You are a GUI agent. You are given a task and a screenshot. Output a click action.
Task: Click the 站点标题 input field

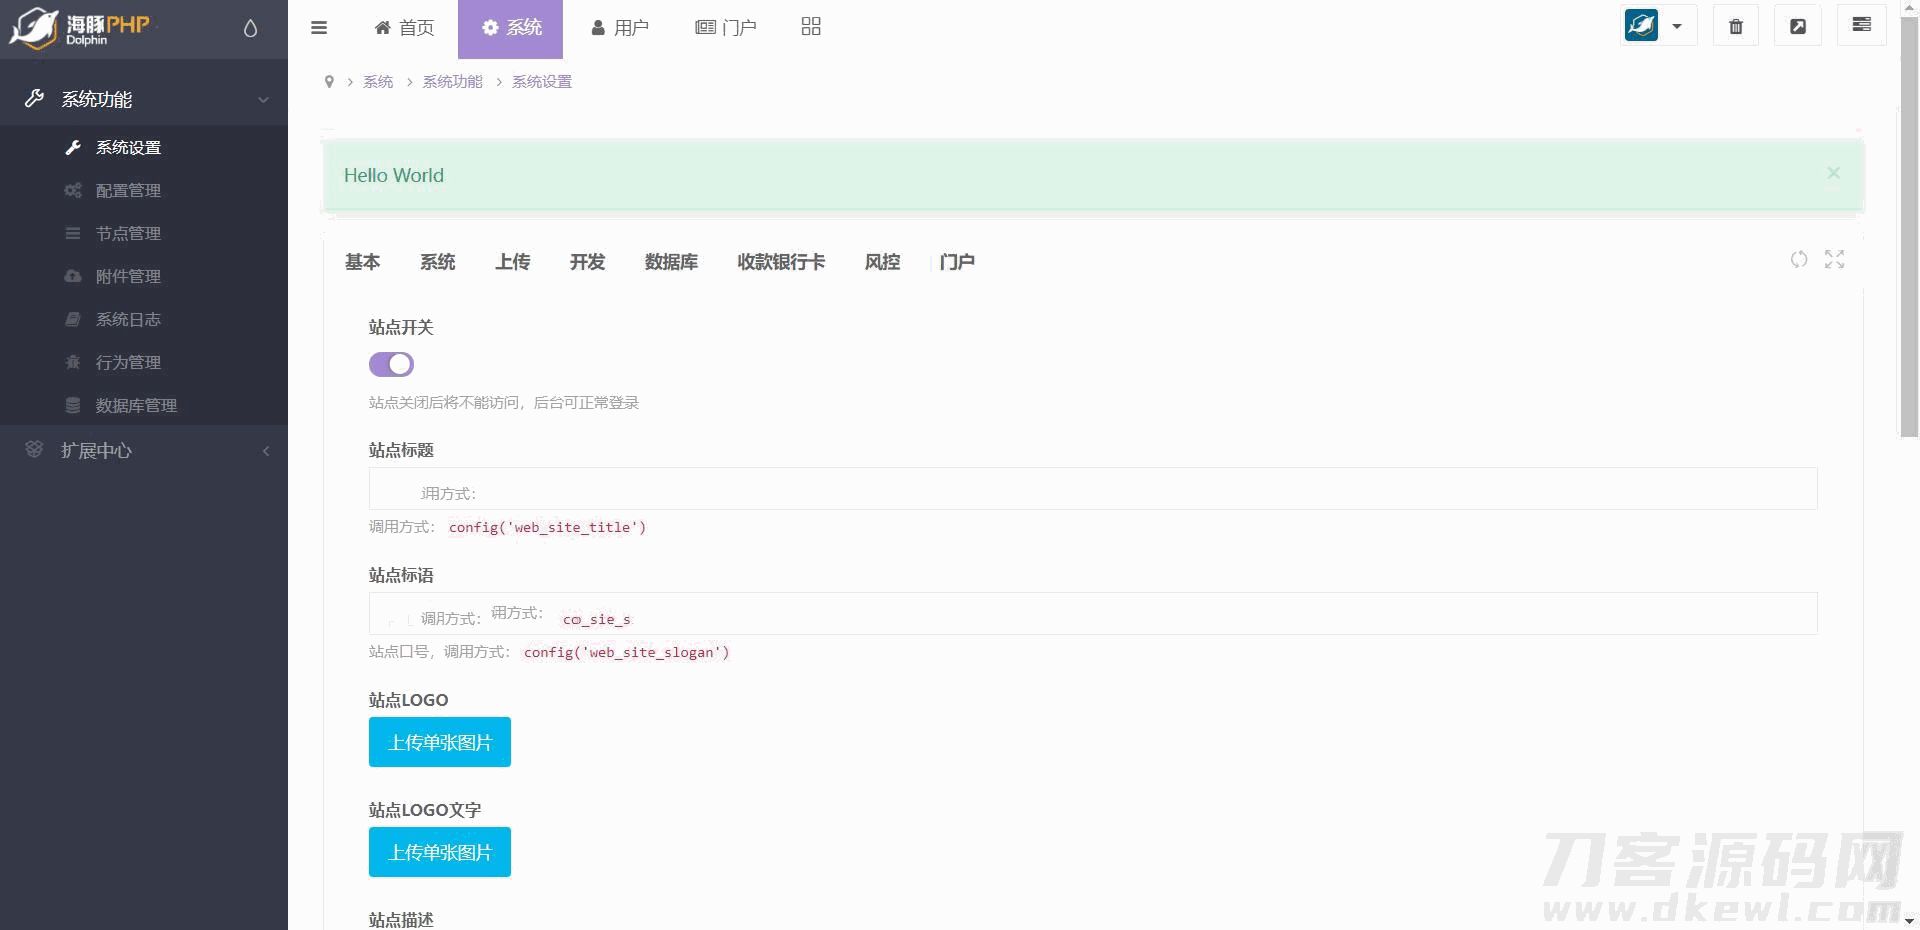click(x=1092, y=489)
